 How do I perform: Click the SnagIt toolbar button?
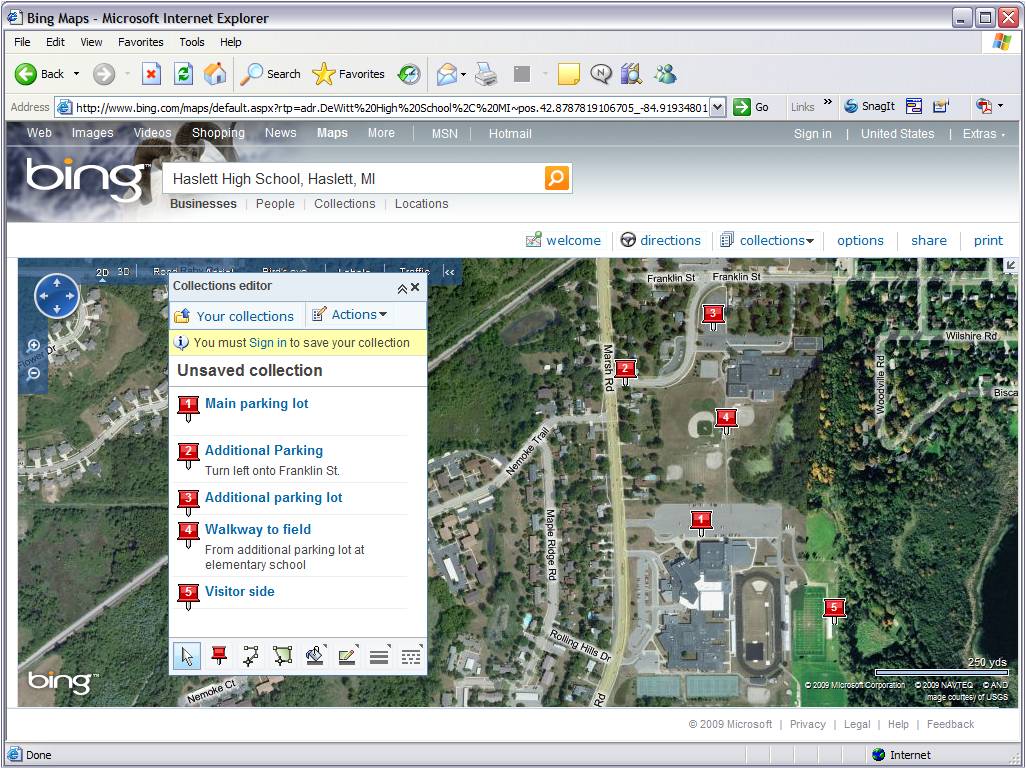(x=870, y=106)
